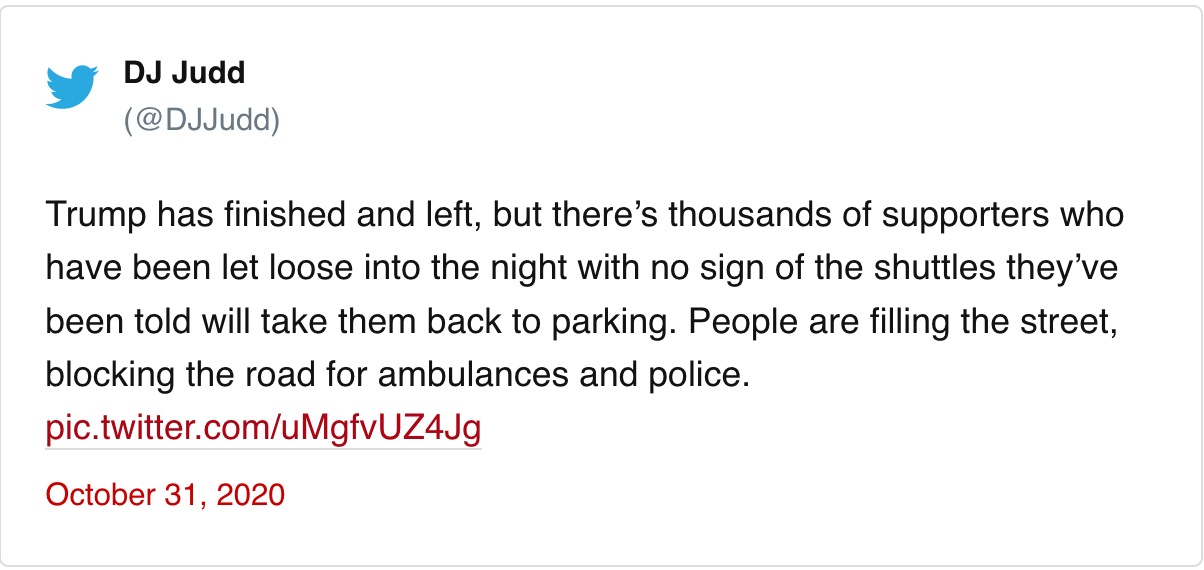This screenshot has width=1204, height=570.
Task: Click the October 31, 2020 date
Action: tap(165, 494)
